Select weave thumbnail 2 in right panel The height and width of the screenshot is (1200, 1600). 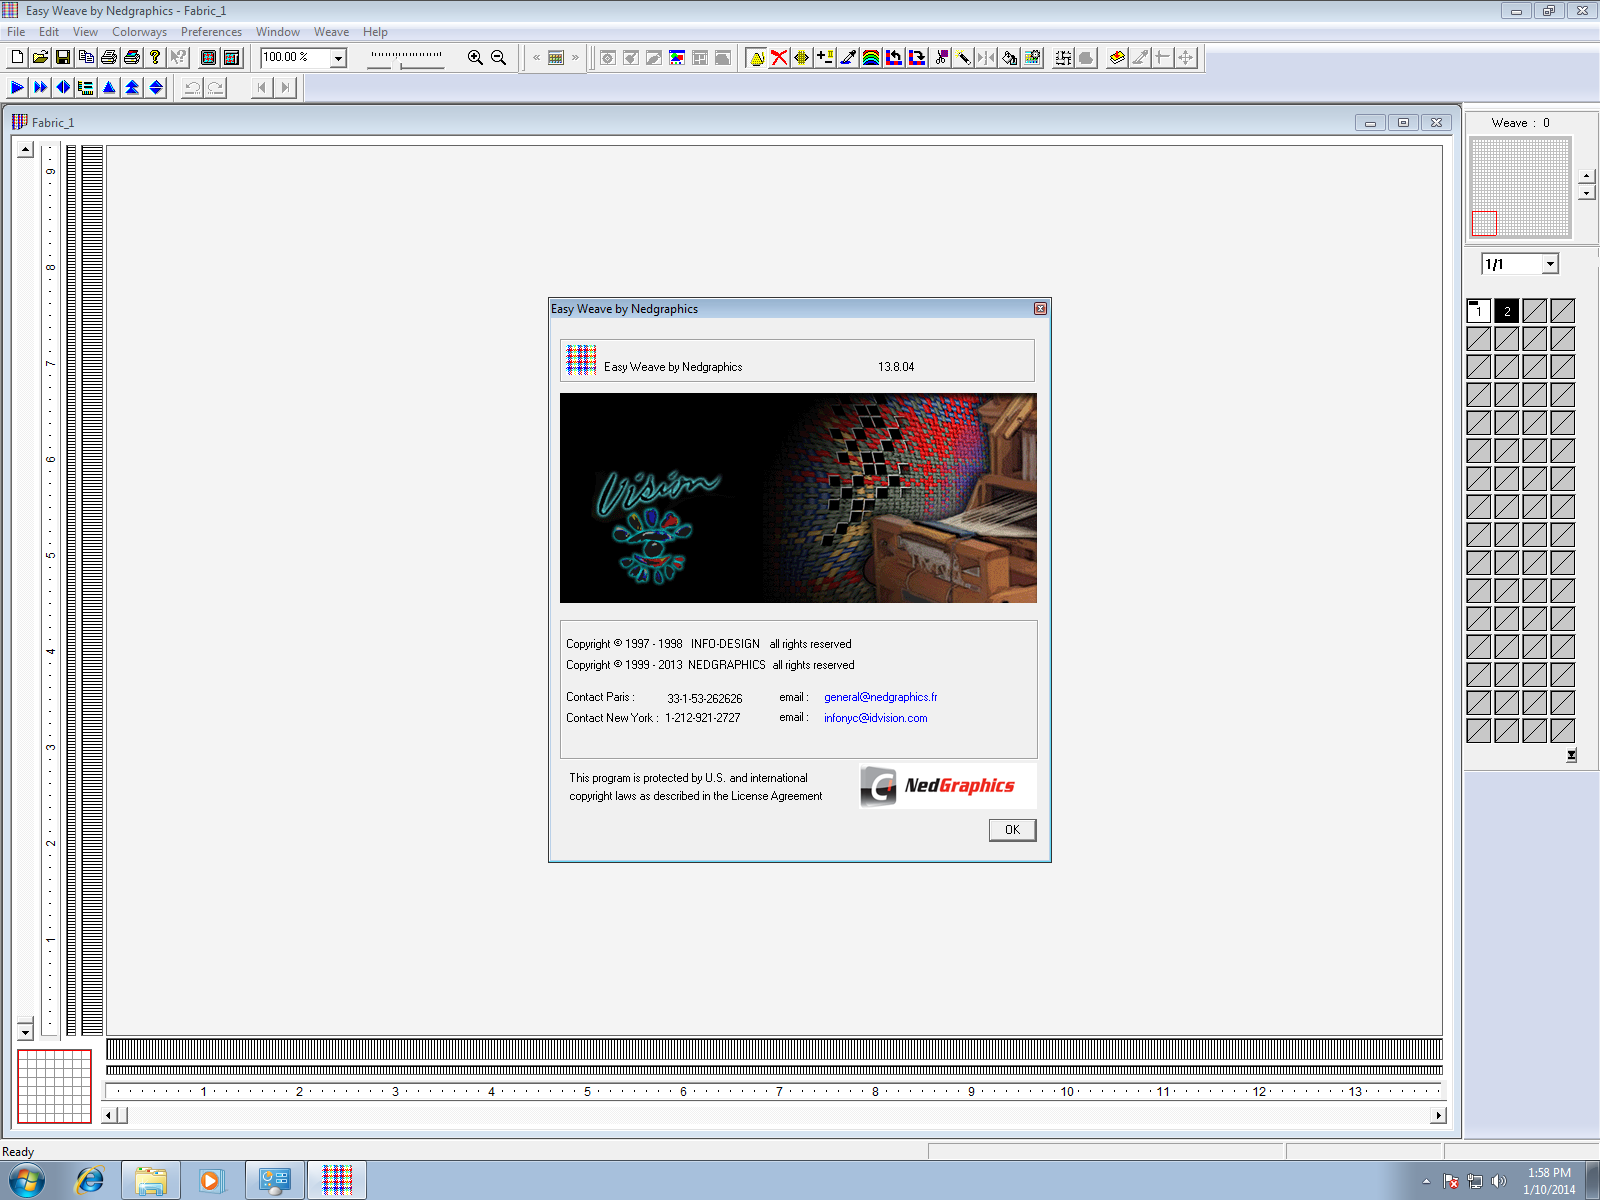coord(1506,310)
